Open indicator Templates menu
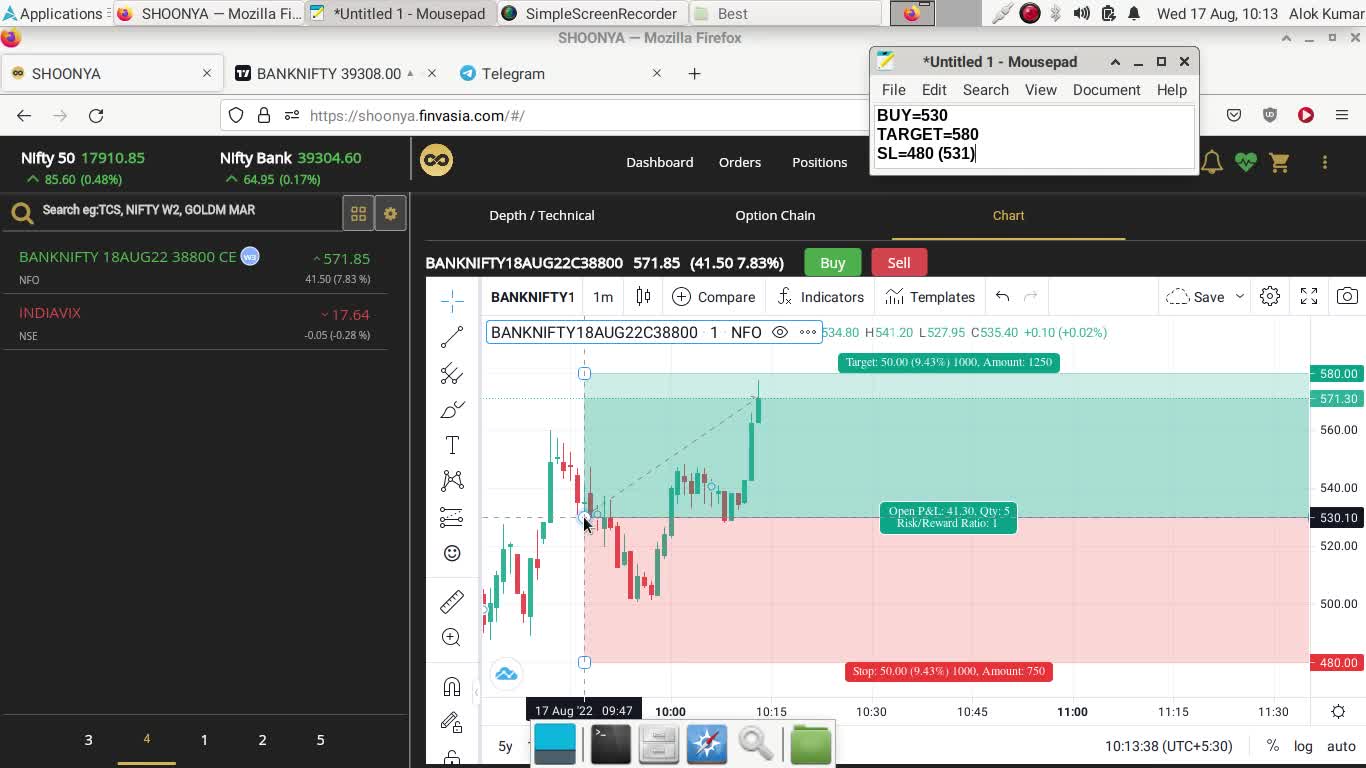This screenshot has width=1366, height=768. pos(930,297)
